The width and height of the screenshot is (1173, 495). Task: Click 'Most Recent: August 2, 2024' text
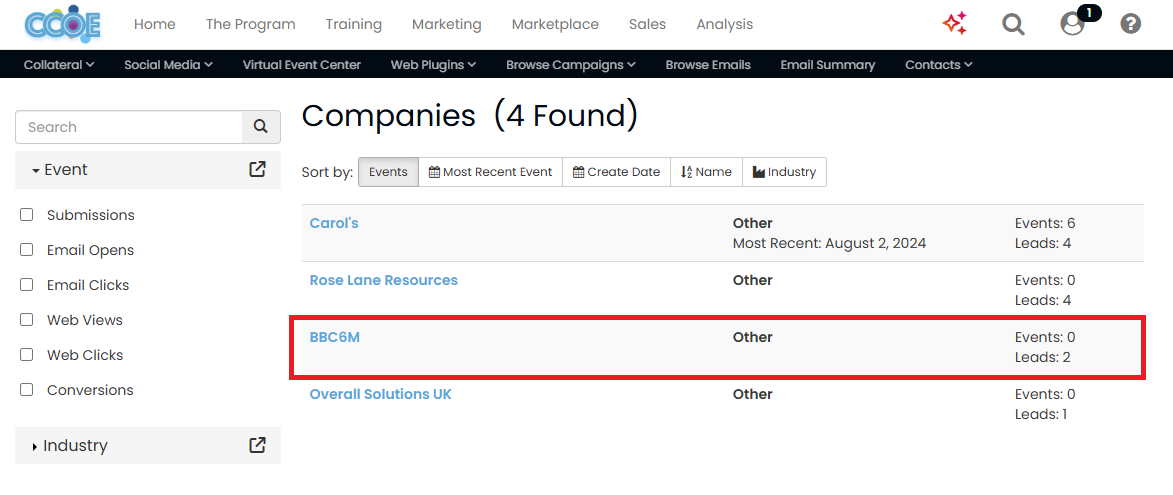tap(830, 244)
